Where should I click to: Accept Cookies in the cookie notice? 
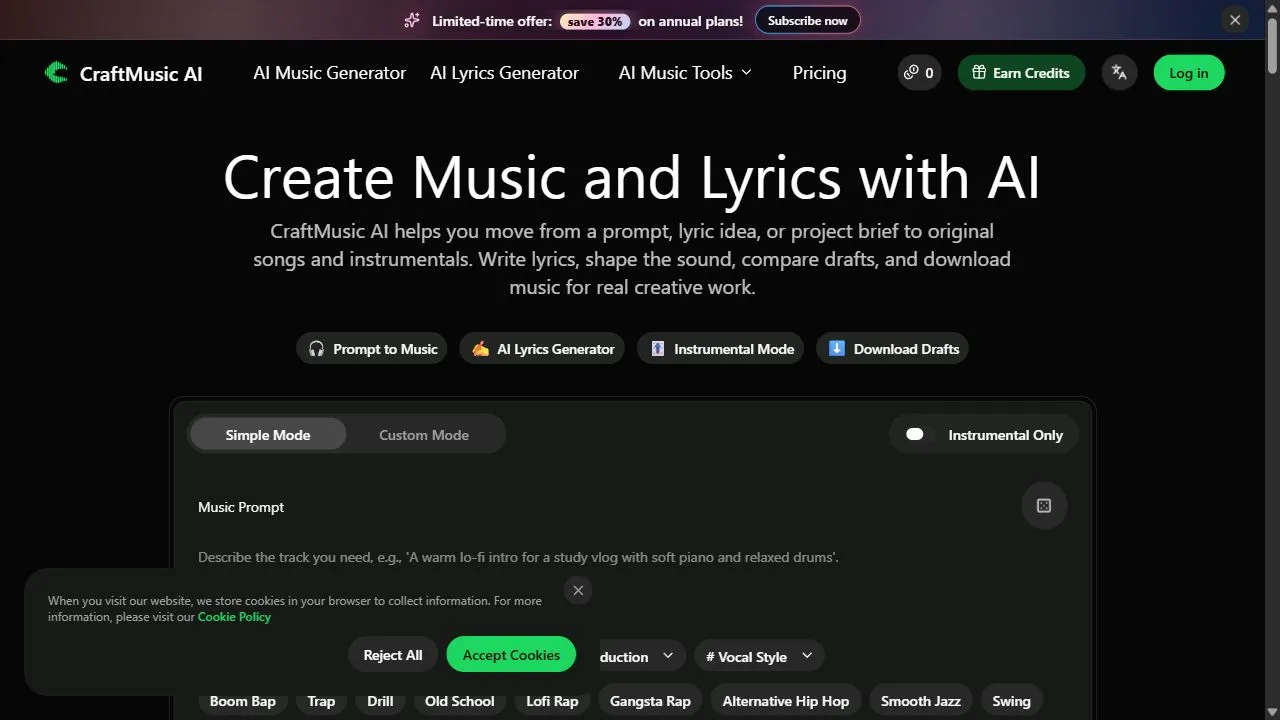pyautogui.click(x=511, y=655)
